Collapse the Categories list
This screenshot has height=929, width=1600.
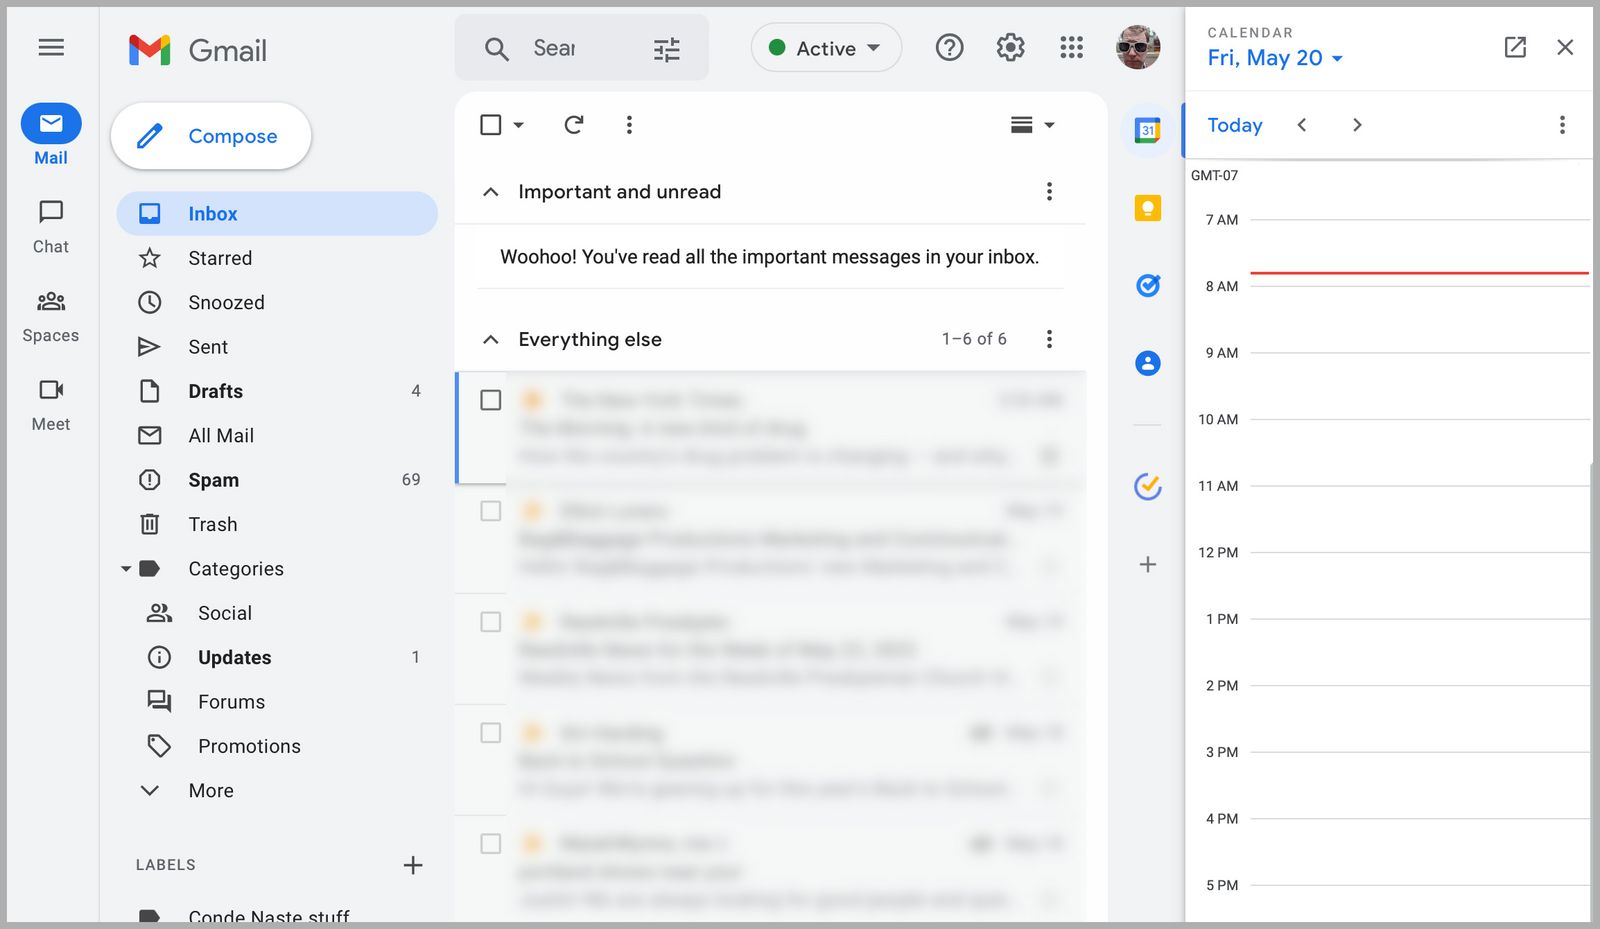pyautogui.click(x=126, y=569)
